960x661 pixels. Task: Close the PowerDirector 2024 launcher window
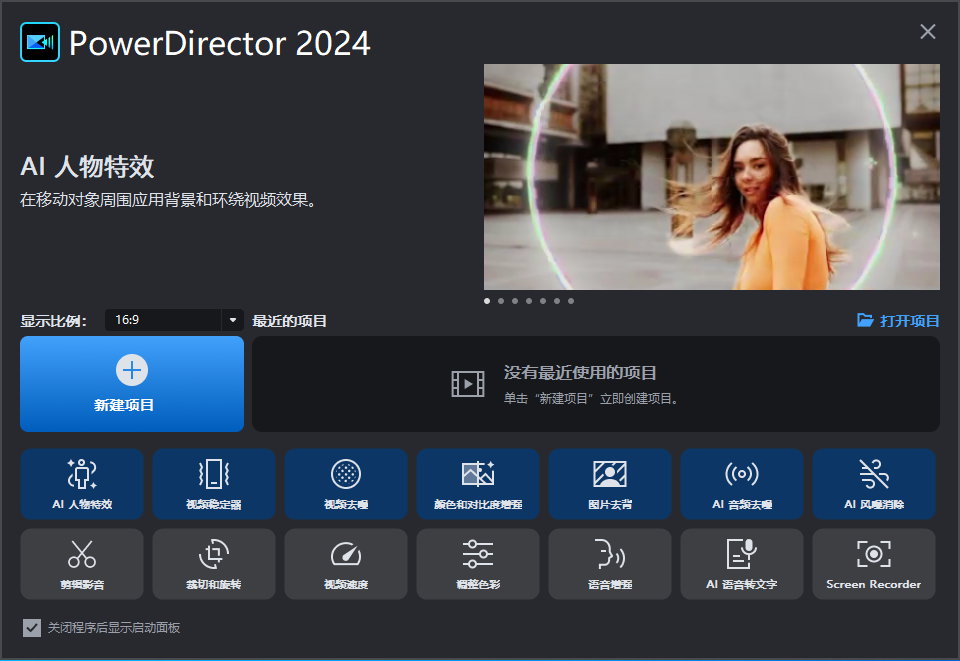click(x=928, y=32)
